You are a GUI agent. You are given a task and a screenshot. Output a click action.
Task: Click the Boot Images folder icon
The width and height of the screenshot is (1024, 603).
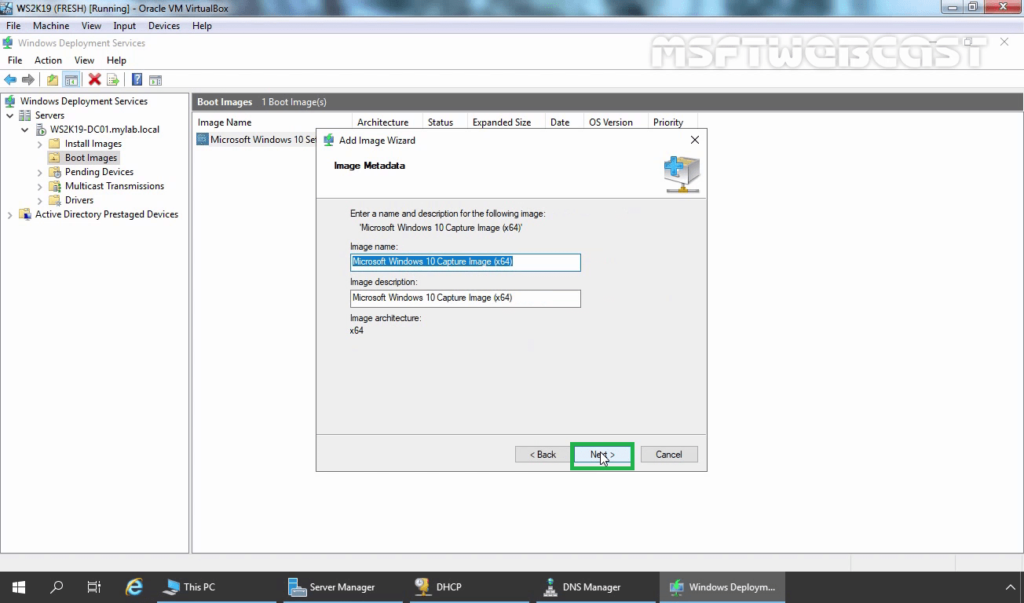(55, 157)
